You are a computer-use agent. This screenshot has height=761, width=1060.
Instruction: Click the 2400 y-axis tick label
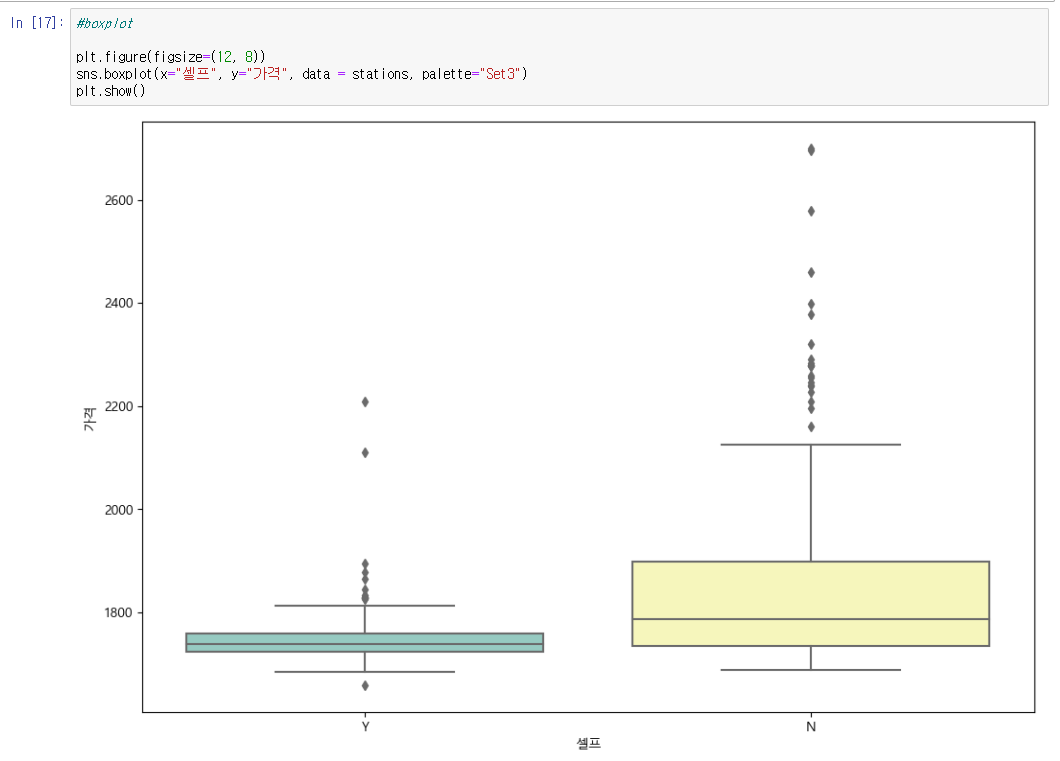click(119, 303)
